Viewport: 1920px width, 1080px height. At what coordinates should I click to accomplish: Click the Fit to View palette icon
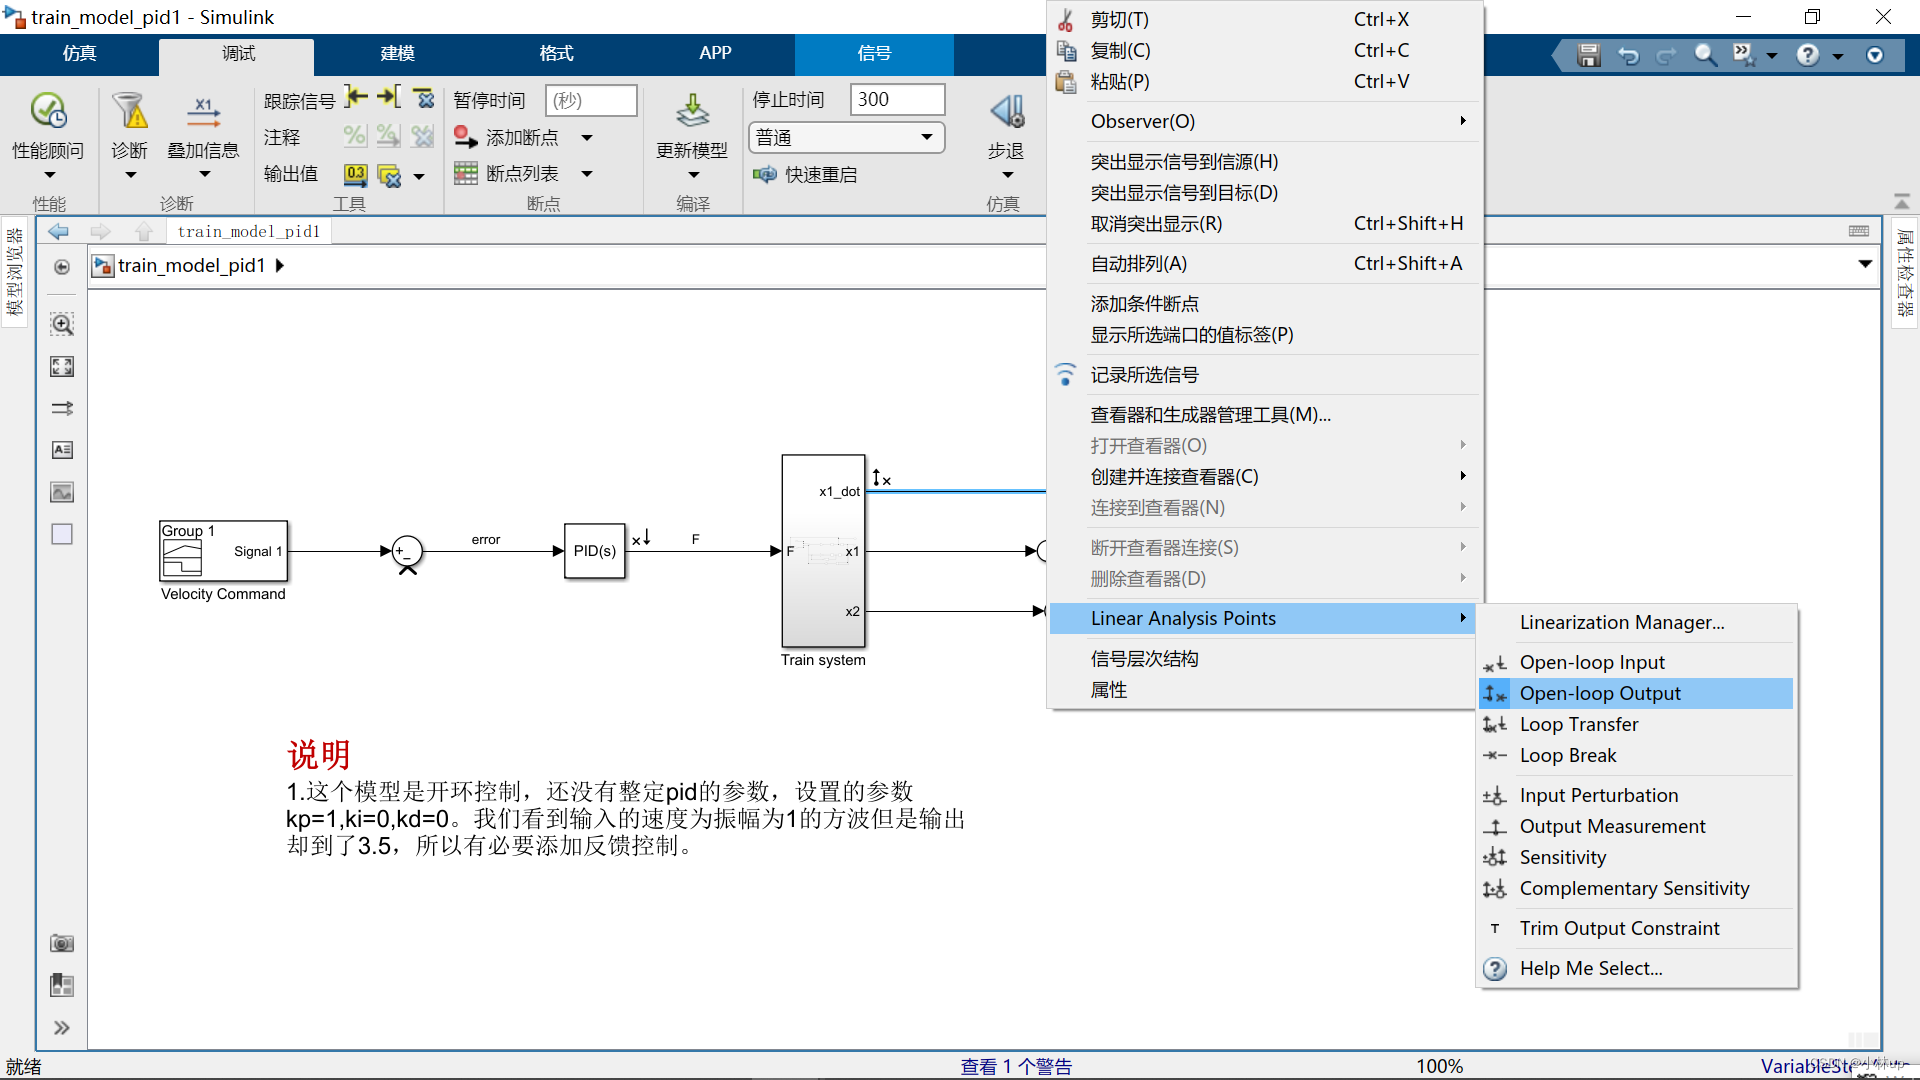click(62, 366)
